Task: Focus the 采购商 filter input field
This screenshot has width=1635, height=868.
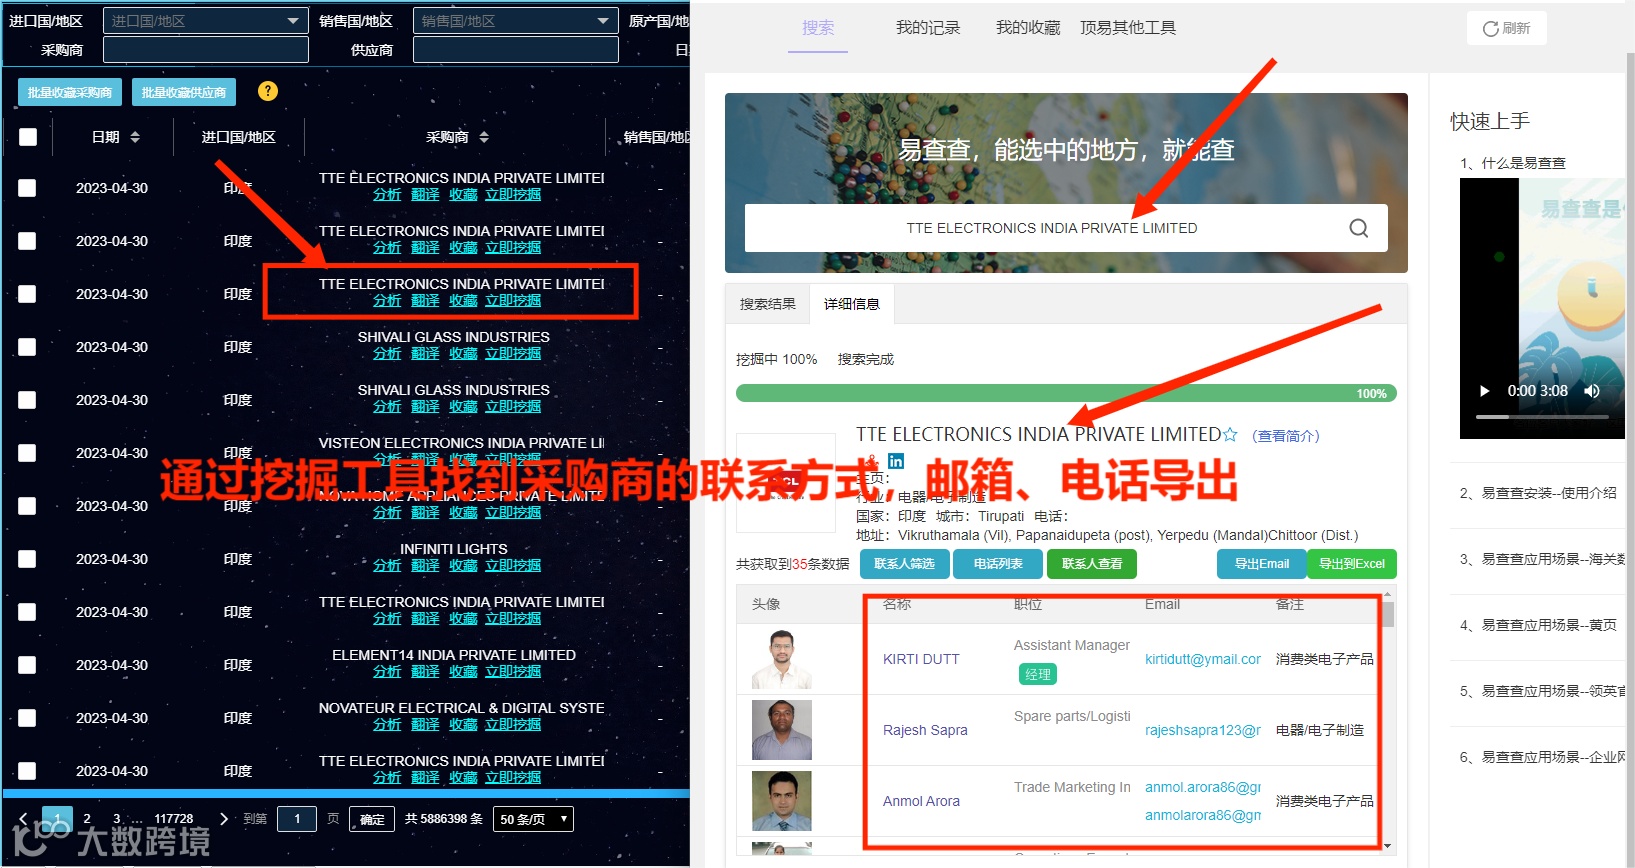Action: [206, 50]
